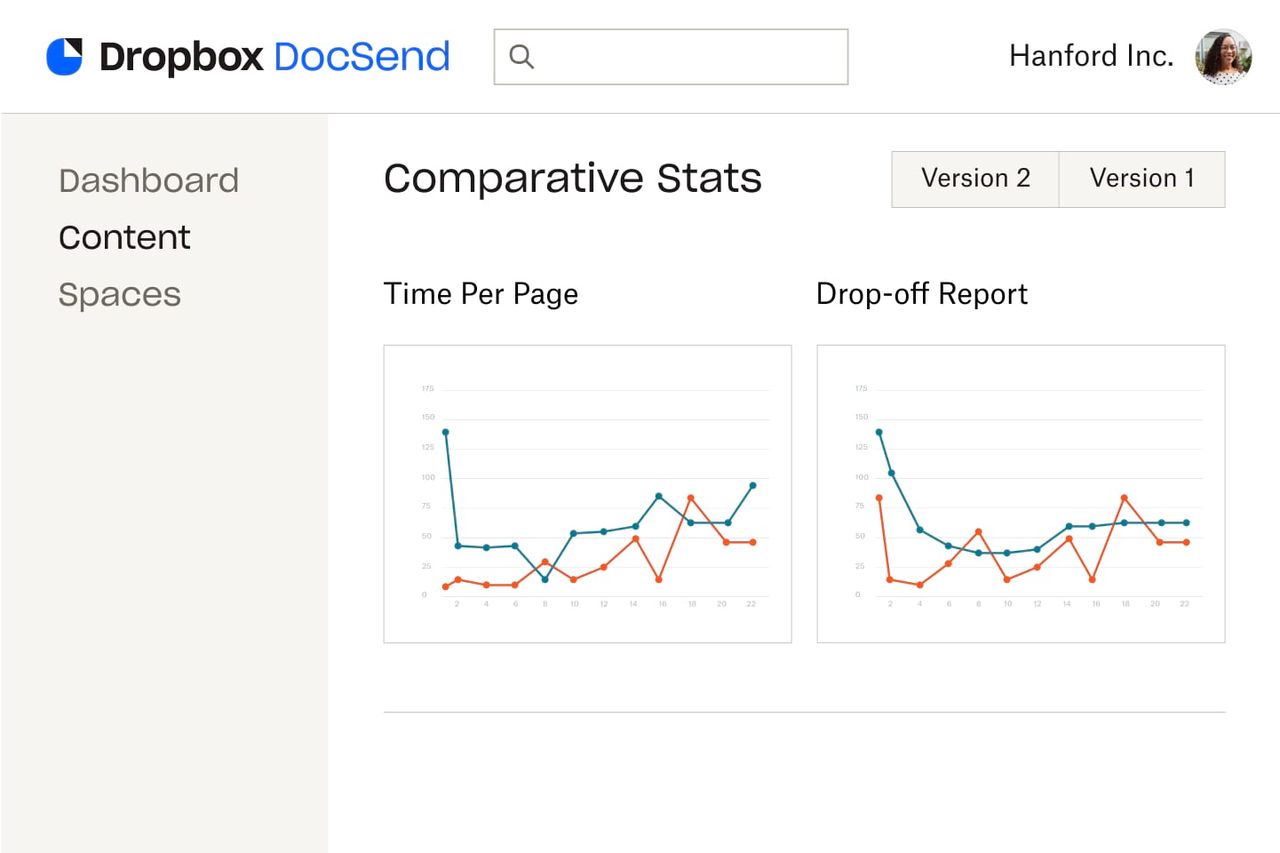Click the Comparative Stats heading
The image size is (1280, 853).
572,178
